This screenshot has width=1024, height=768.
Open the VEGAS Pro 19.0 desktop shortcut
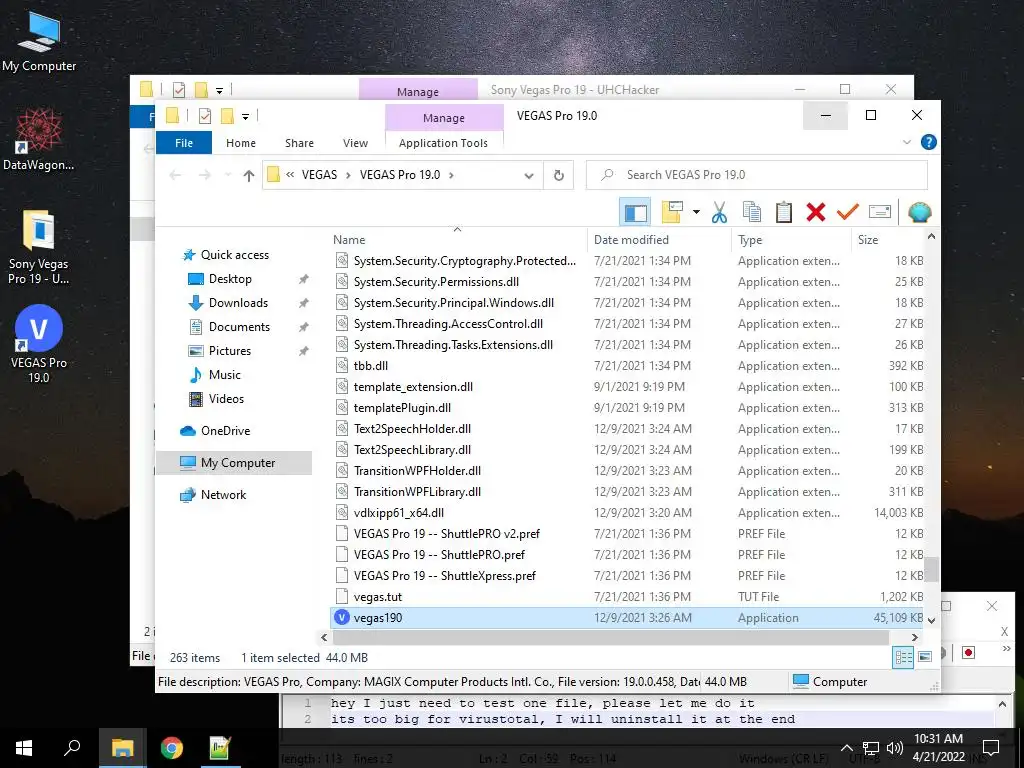(x=39, y=344)
